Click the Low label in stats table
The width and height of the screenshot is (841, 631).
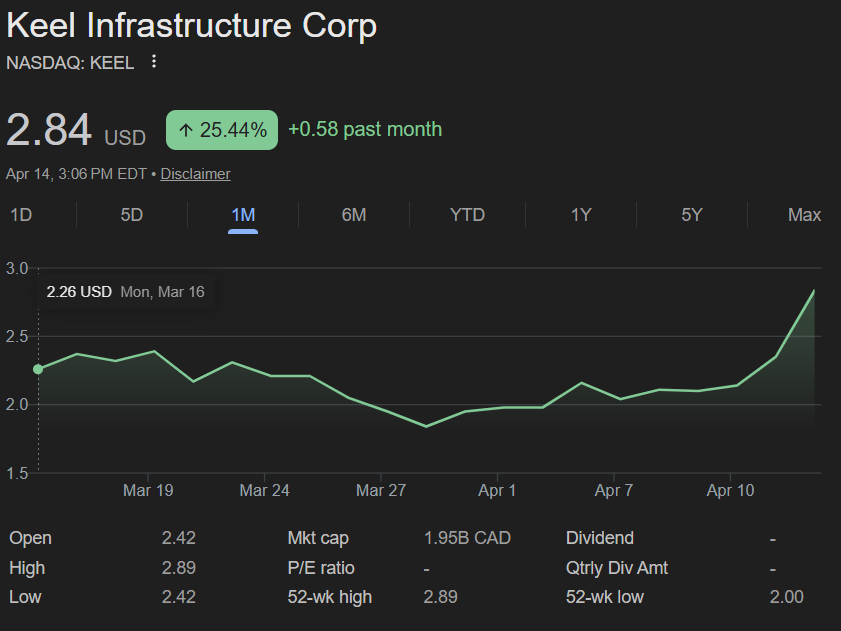(x=25, y=597)
